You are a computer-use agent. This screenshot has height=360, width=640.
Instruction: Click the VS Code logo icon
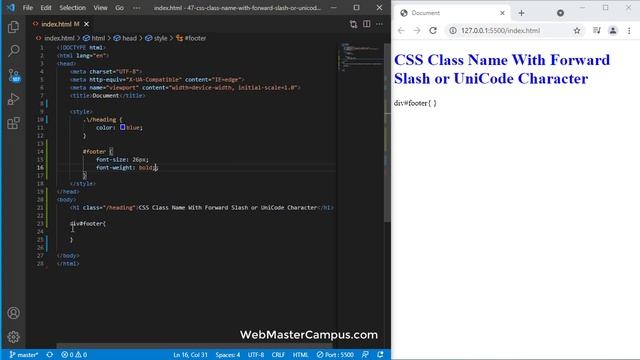[11, 7]
